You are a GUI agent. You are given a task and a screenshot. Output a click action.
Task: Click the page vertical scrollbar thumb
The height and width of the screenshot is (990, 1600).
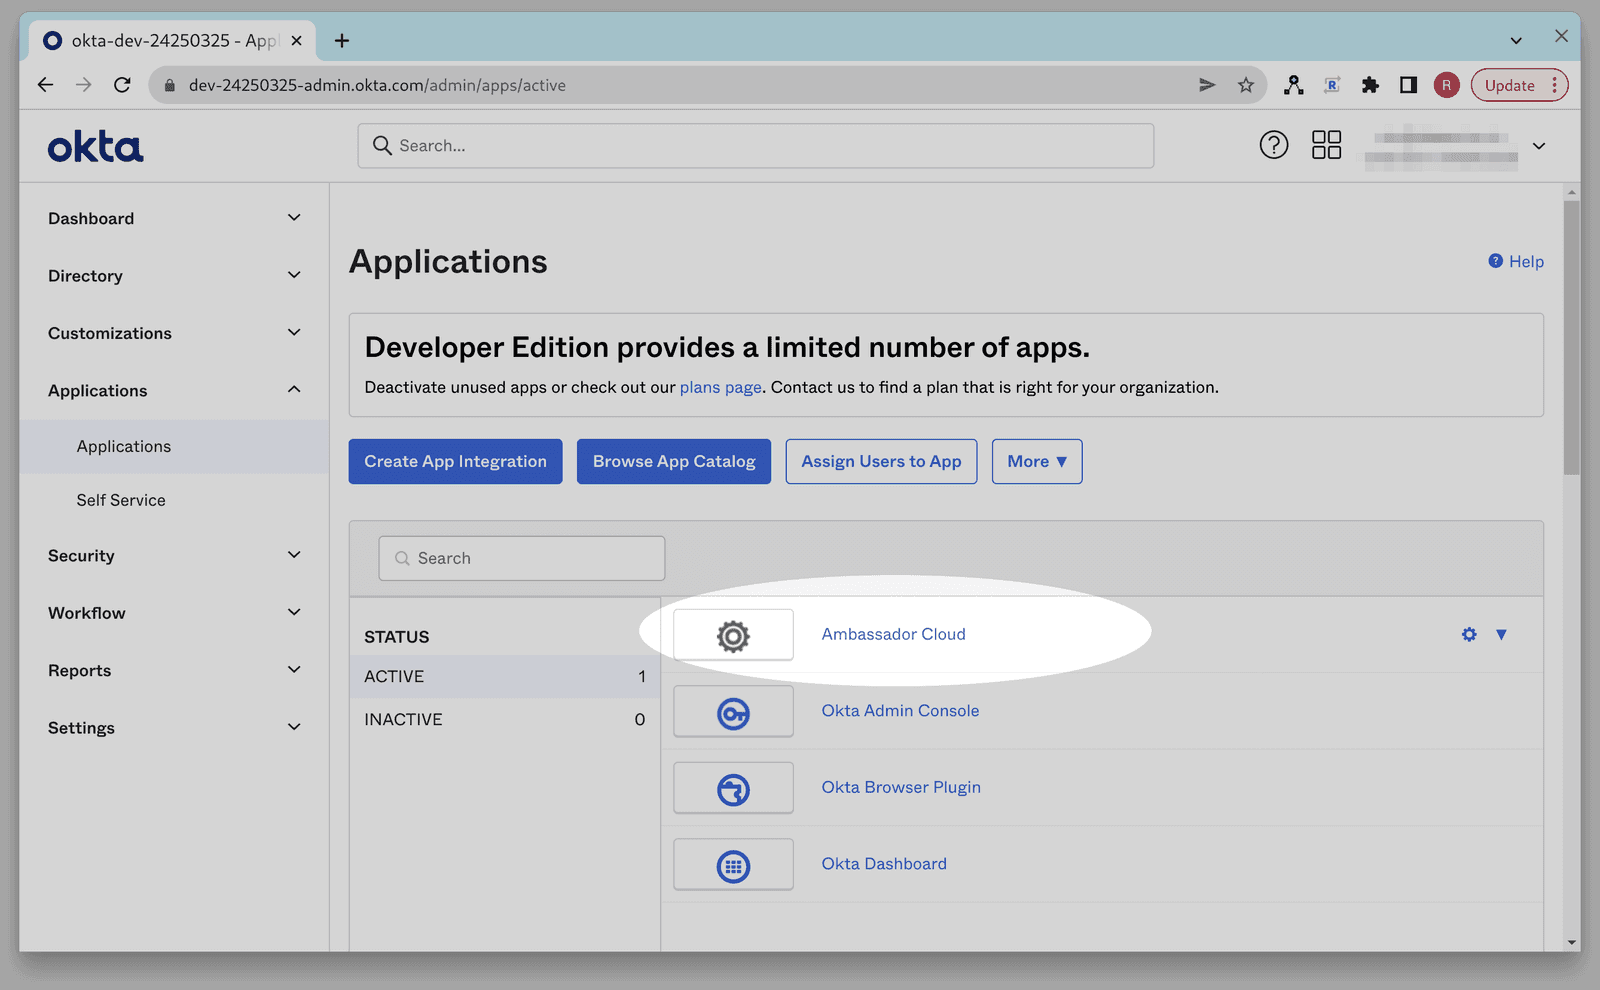pos(1572,337)
